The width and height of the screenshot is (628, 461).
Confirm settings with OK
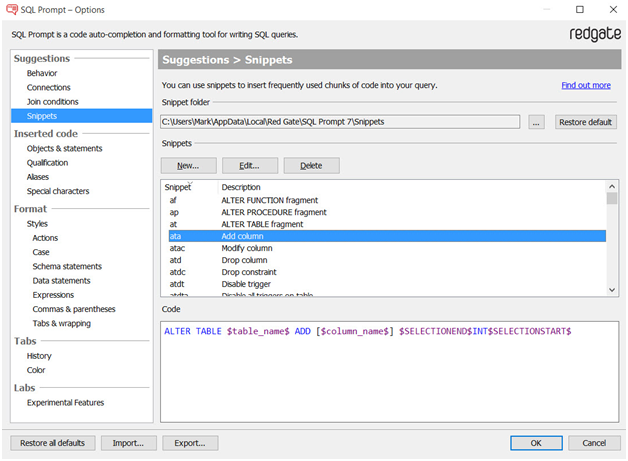536,443
